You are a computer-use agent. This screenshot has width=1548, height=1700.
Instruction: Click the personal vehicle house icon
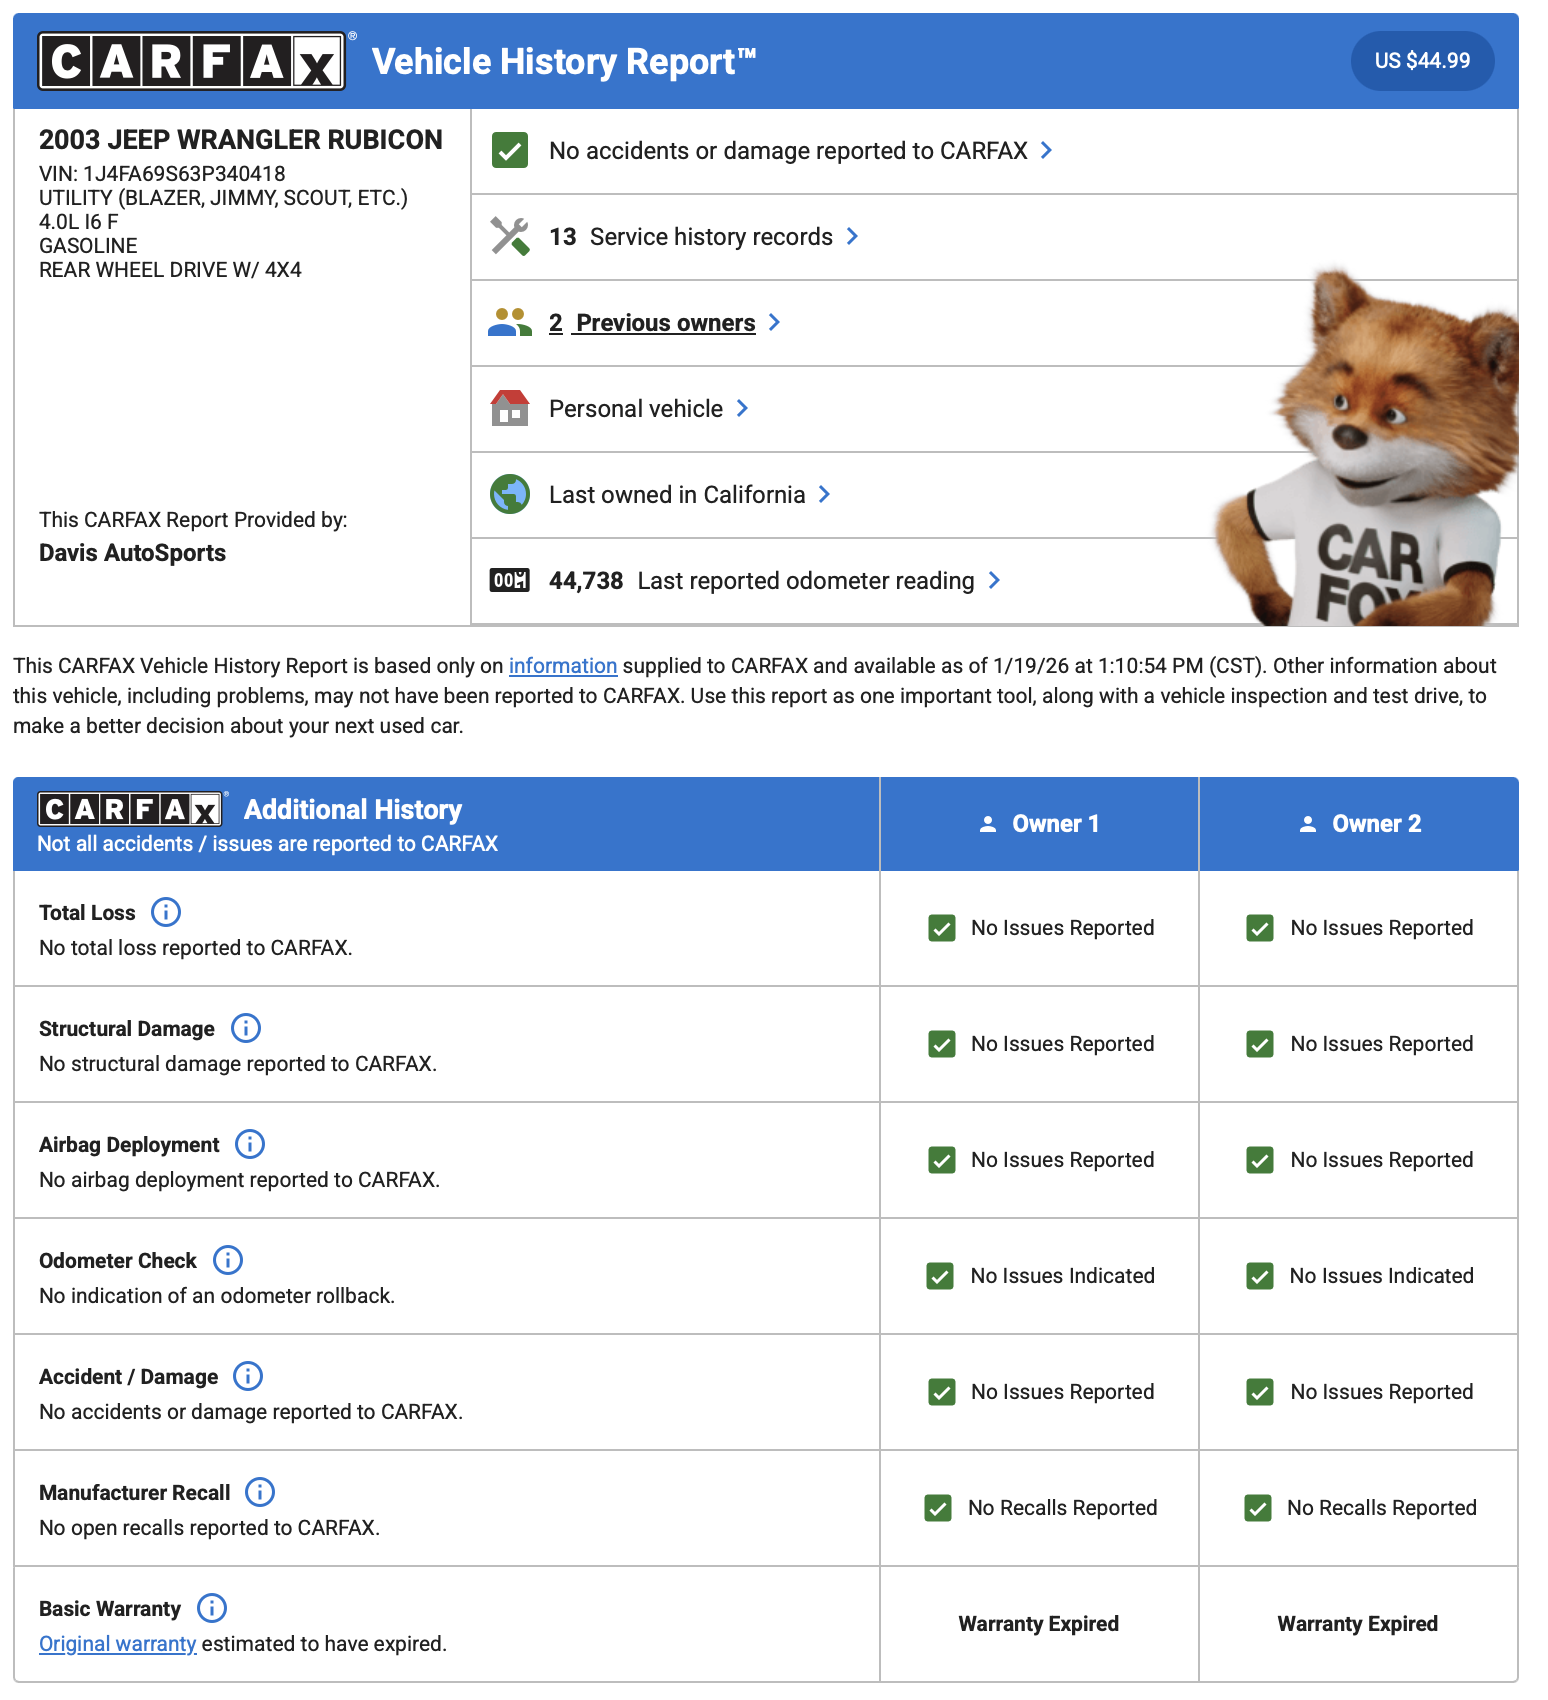tap(510, 408)
